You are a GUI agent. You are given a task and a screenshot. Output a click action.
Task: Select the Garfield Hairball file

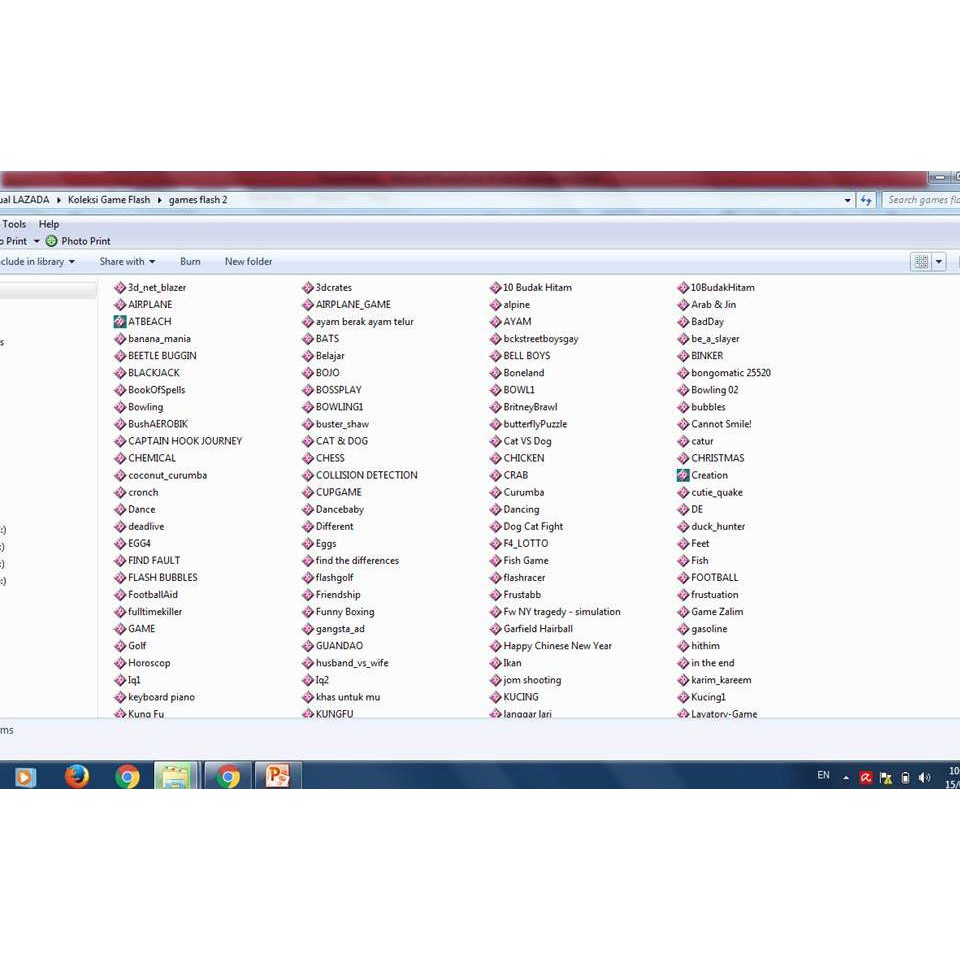[537, 629]
